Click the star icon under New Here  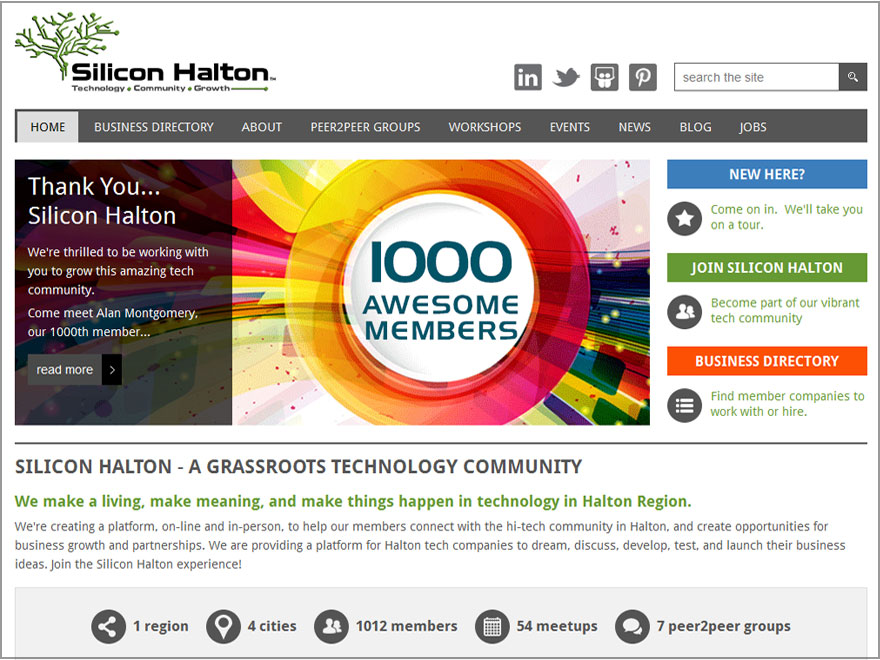[x=684, y=218]
